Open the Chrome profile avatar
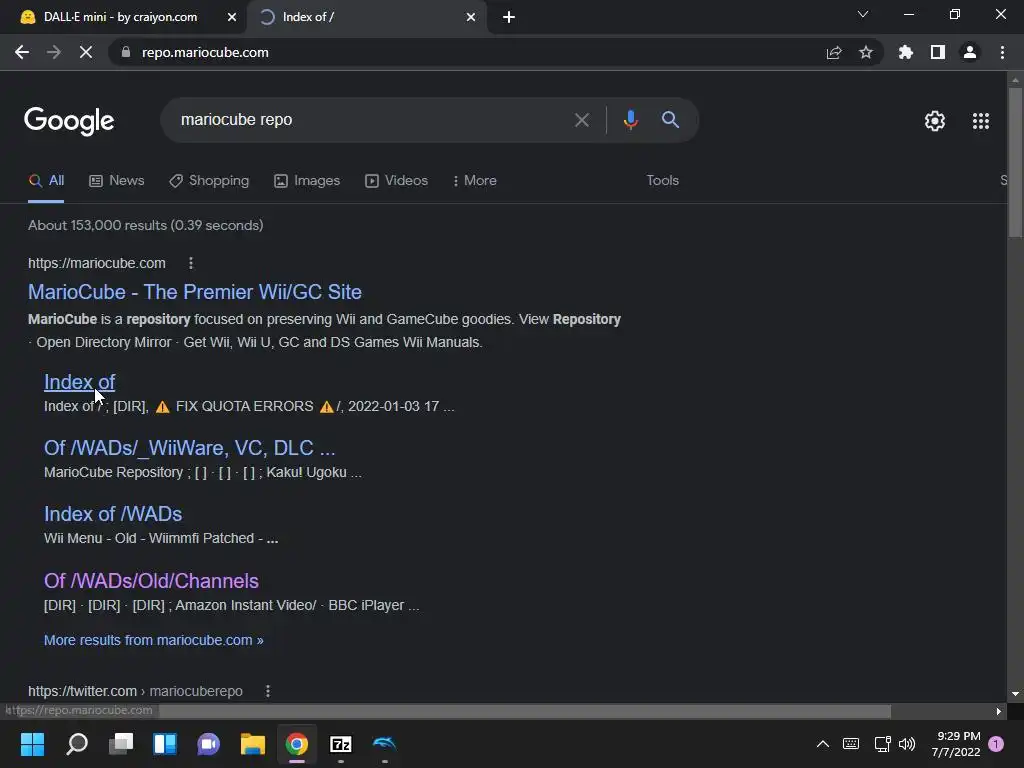1024x768 pixels. (x=970, y=52)
